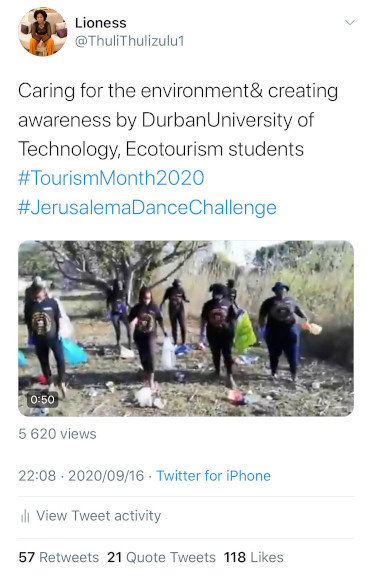This screenshot has height=576, width=372.
Task: Open the @ThuliThulizulu1 handle
Action: click(129, 41)
